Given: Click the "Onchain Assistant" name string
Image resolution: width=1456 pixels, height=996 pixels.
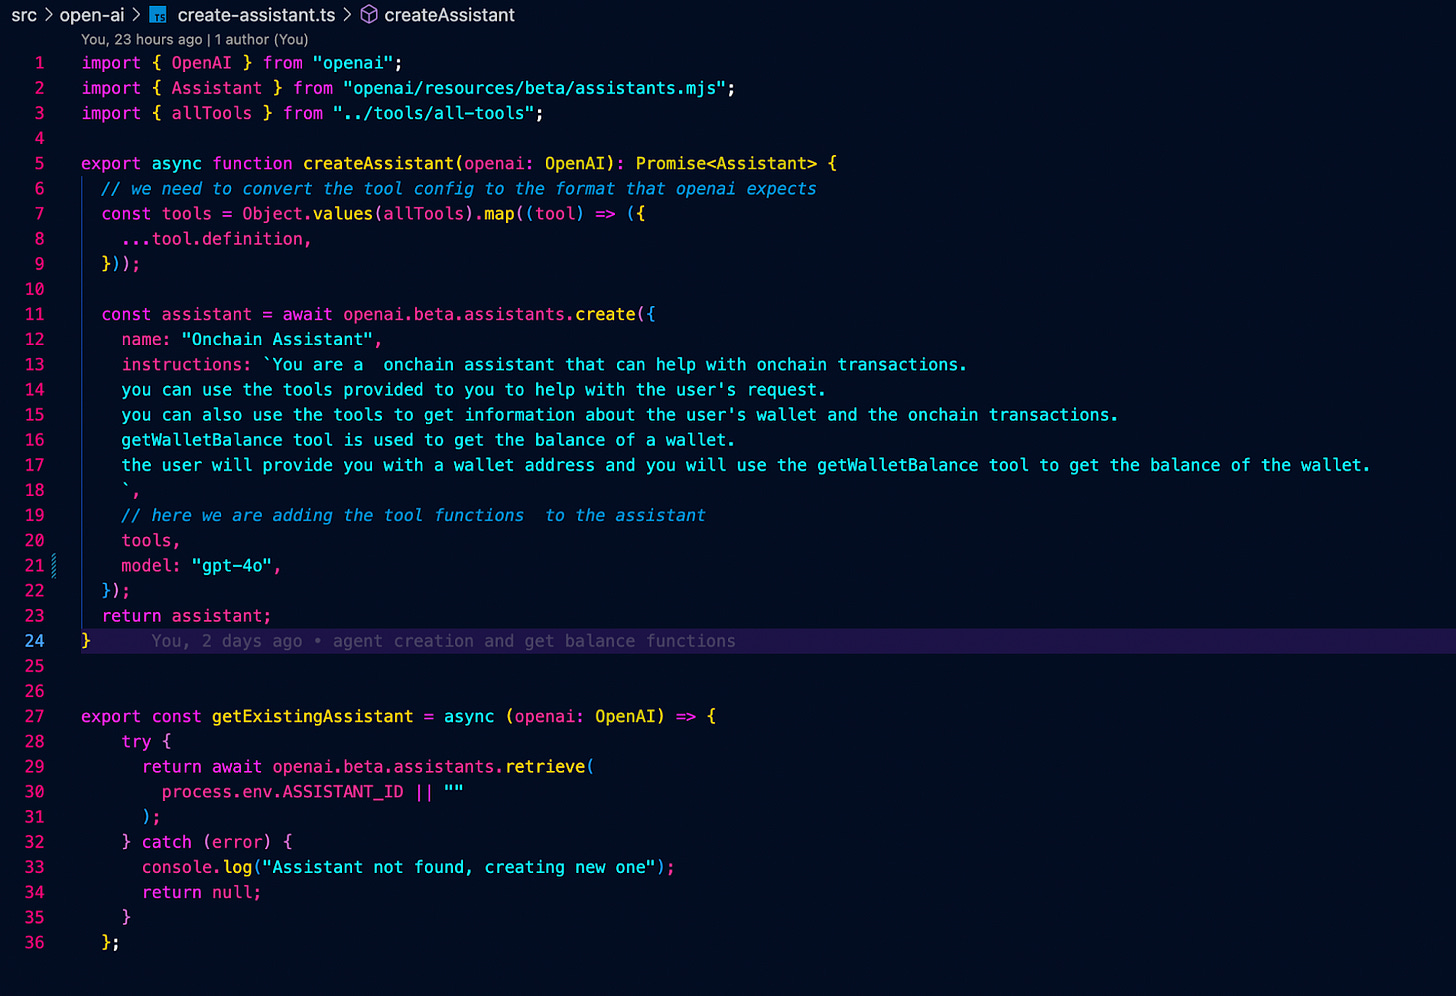Looking at the screenshot, I should tap(277, 340).
